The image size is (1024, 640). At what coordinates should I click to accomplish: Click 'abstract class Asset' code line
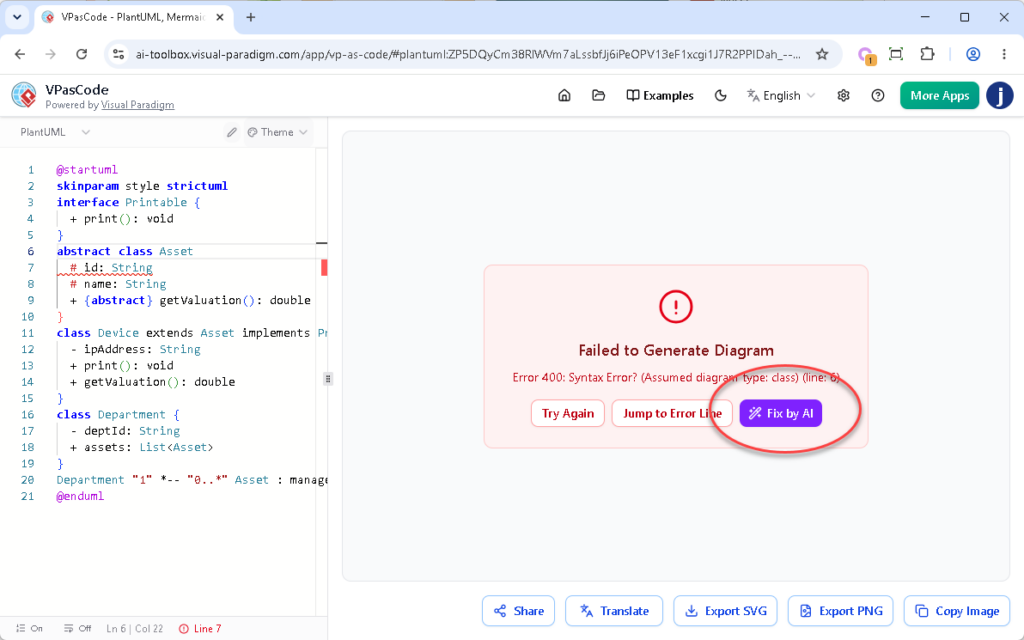pos(125,251)
